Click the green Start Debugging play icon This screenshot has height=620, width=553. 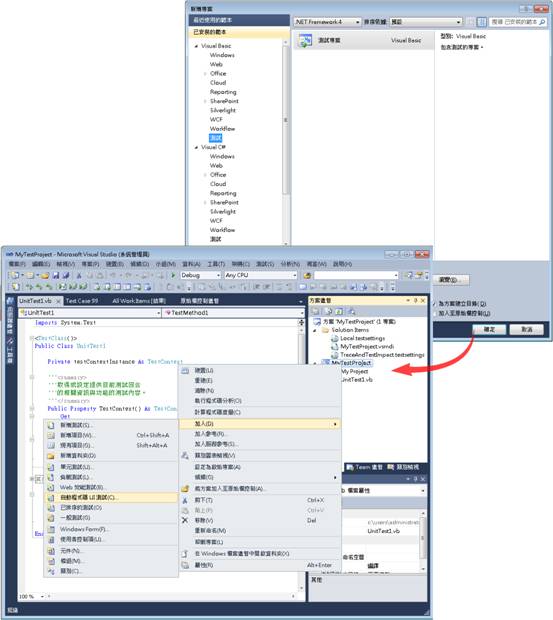pyautogui.click(x=173, y=275)
